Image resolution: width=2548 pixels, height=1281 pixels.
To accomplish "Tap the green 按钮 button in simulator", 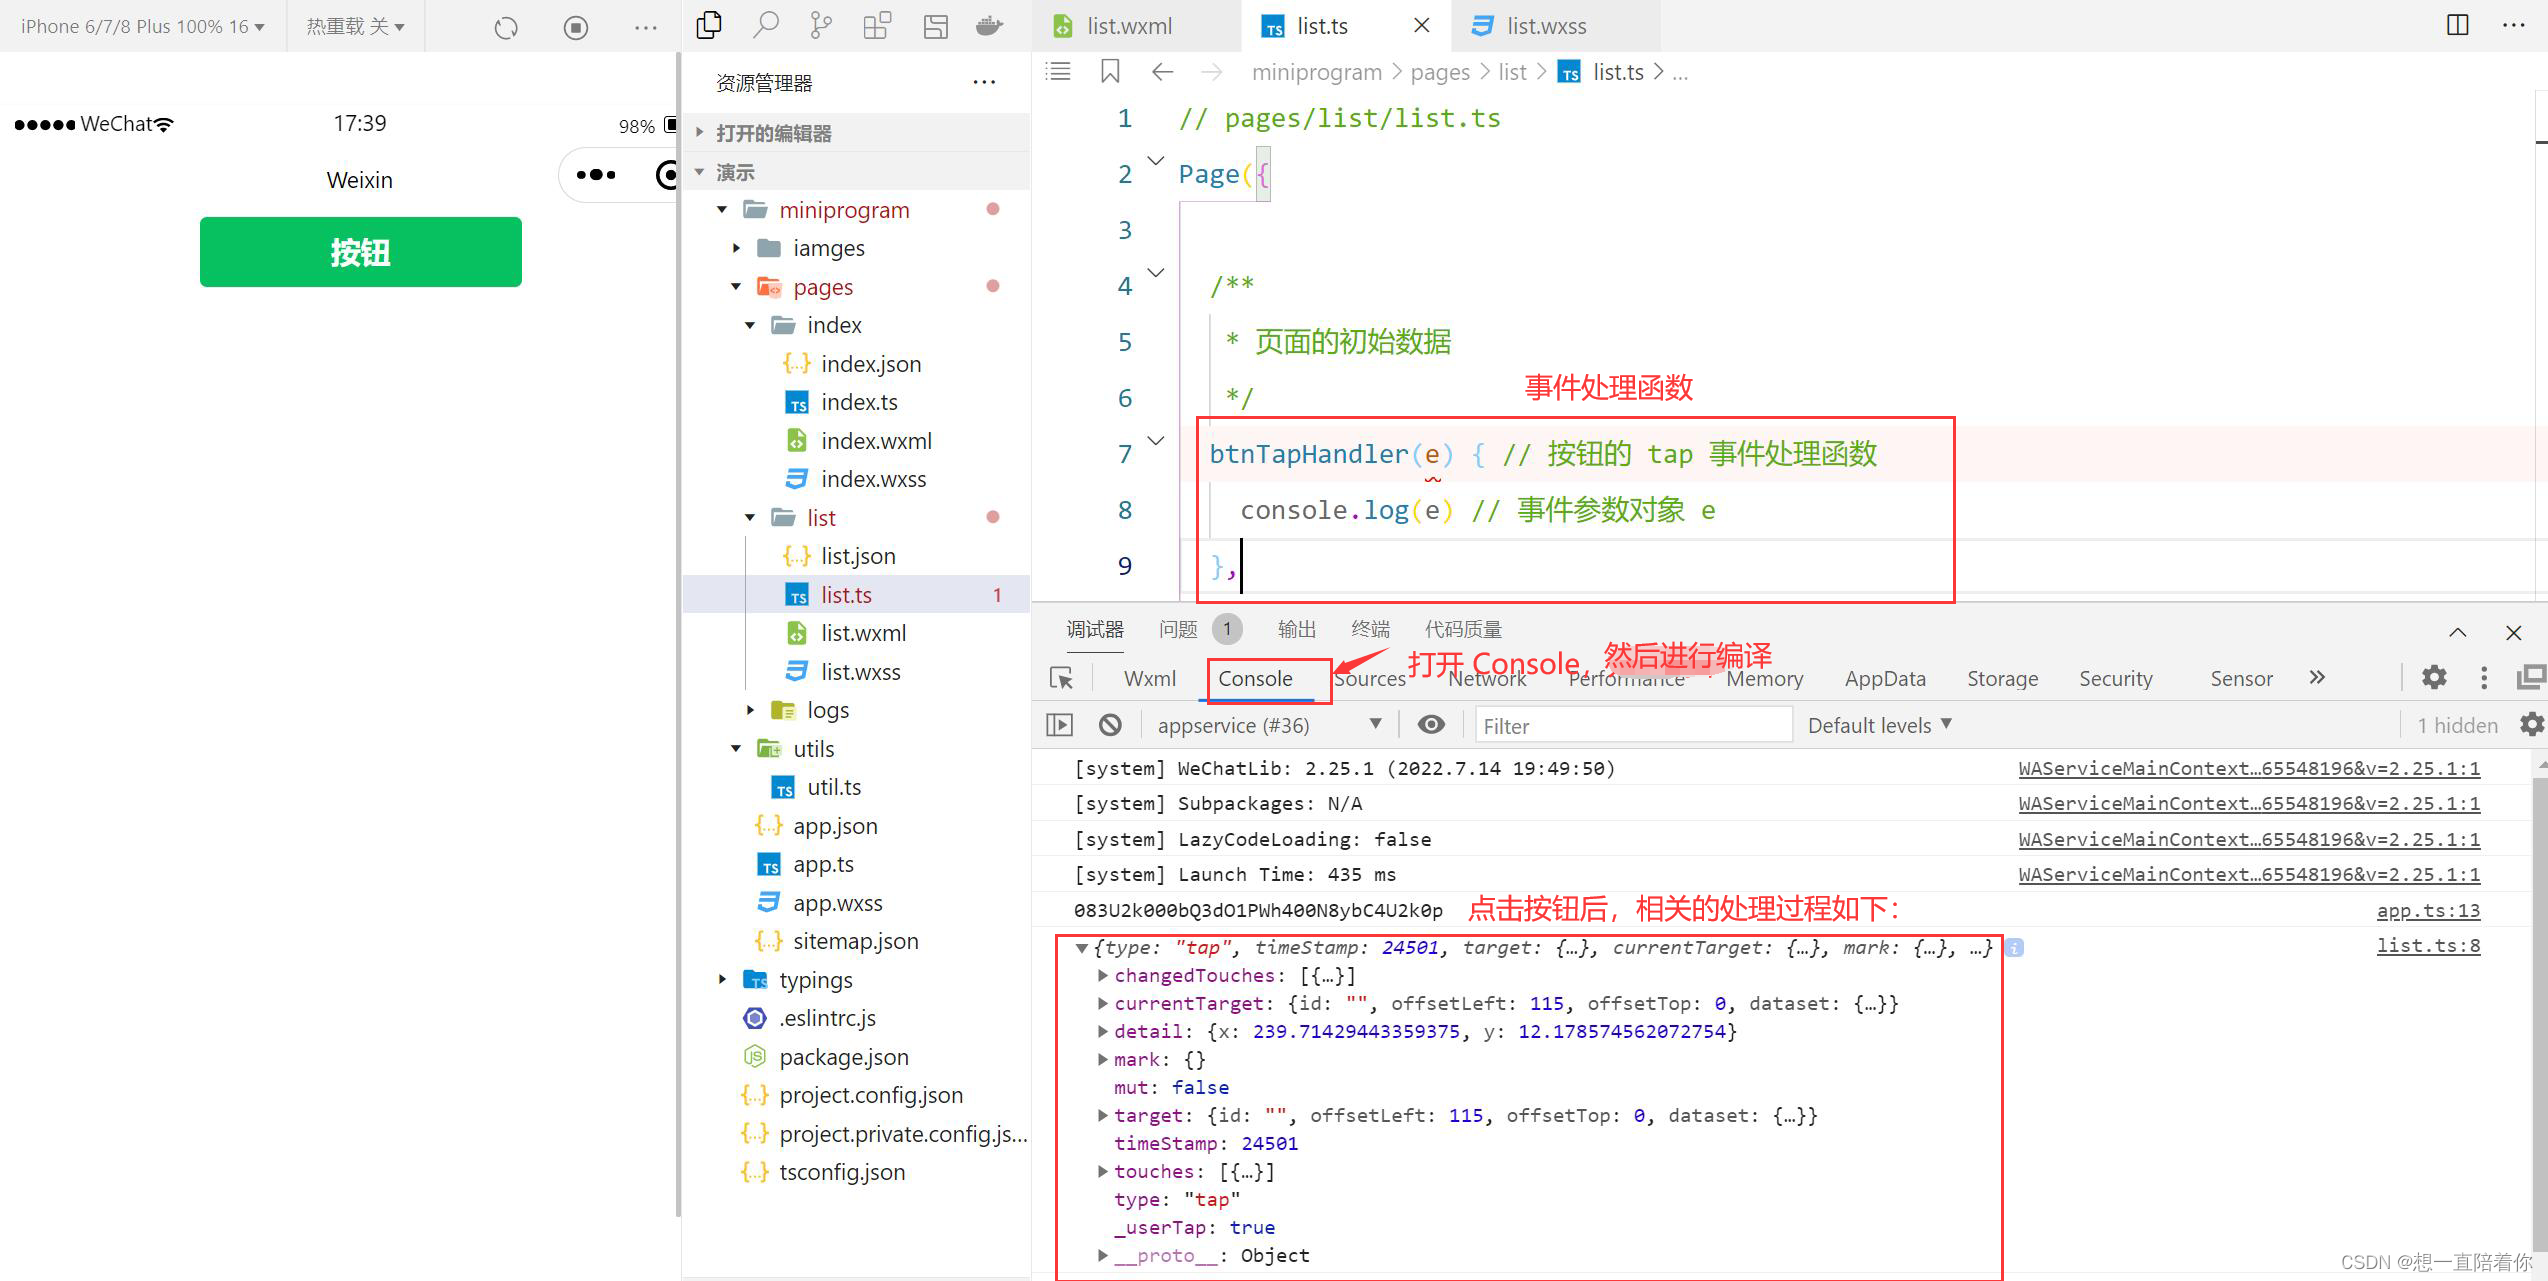I will [x=360, y=252].
